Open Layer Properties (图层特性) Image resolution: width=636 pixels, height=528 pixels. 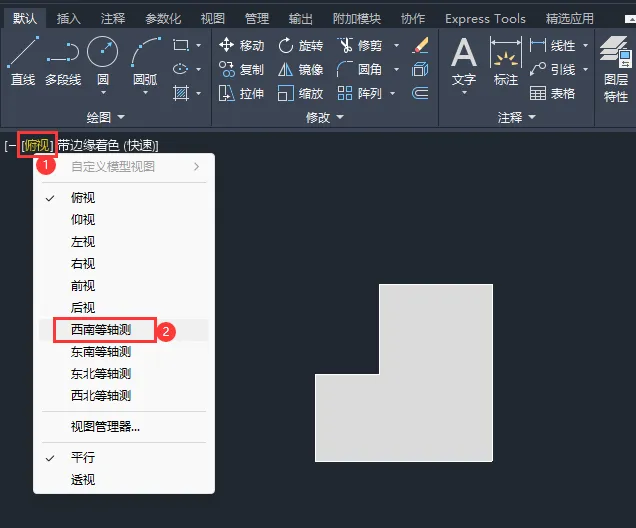pos(616,69)
